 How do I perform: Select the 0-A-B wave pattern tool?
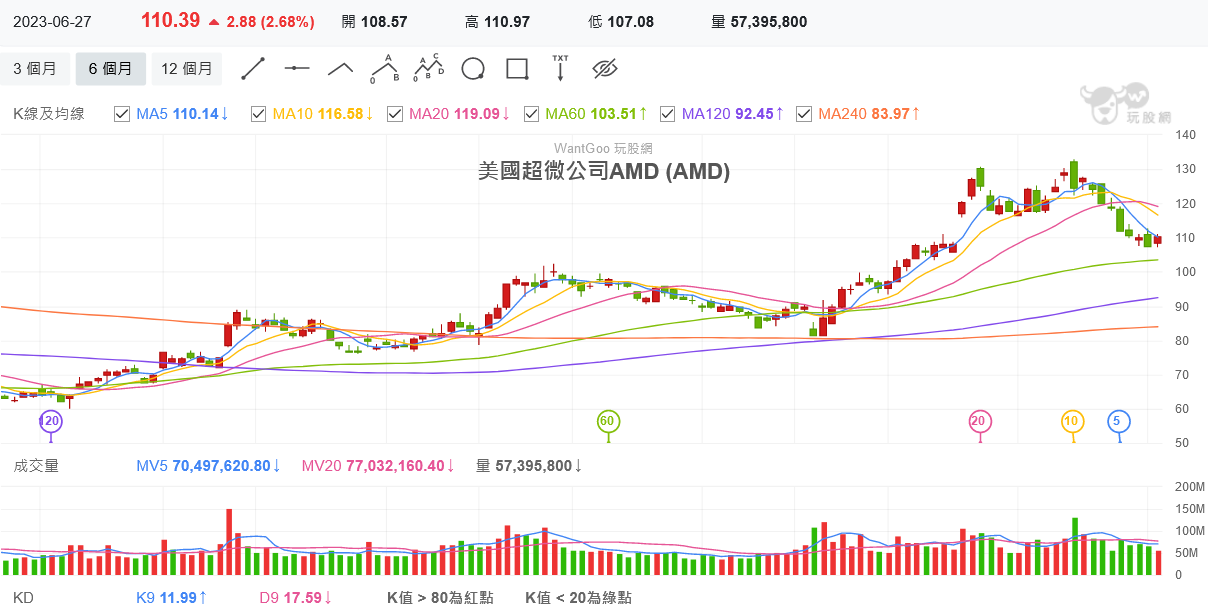[385, 68]
